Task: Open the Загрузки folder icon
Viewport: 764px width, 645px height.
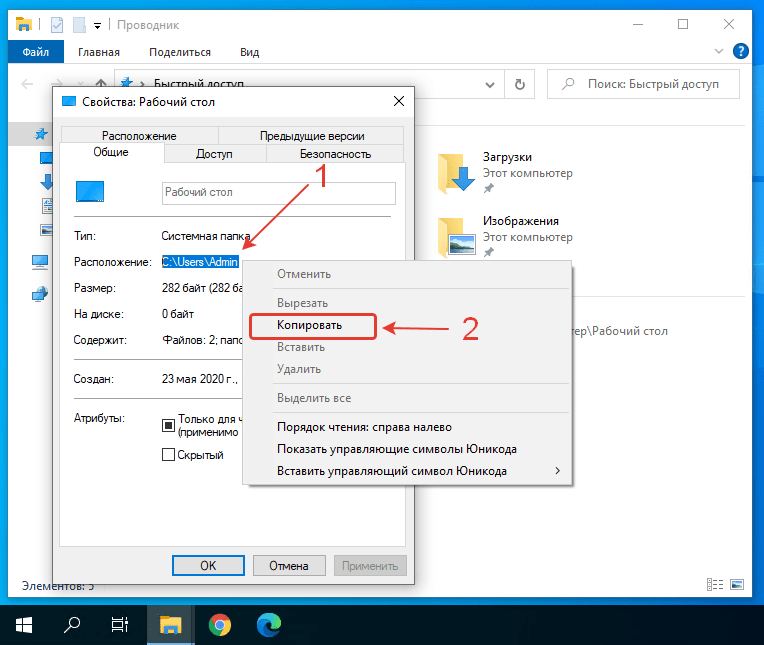Action: pyautogui.click(x=456, y=173)
